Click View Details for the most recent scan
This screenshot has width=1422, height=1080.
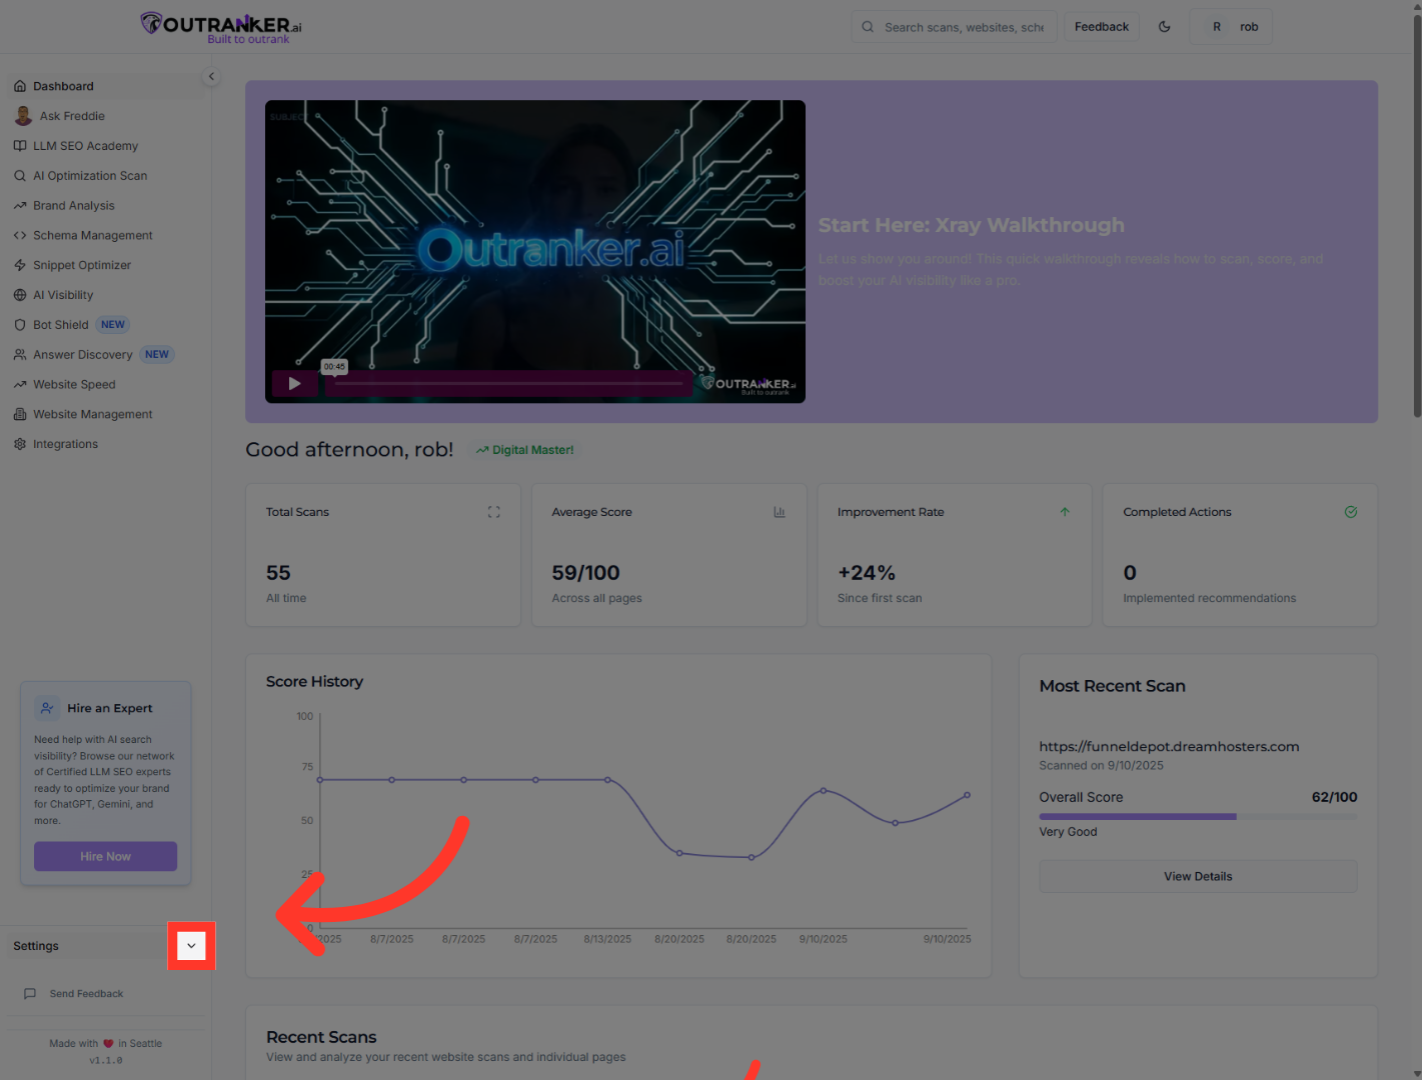coord(1198,876)
